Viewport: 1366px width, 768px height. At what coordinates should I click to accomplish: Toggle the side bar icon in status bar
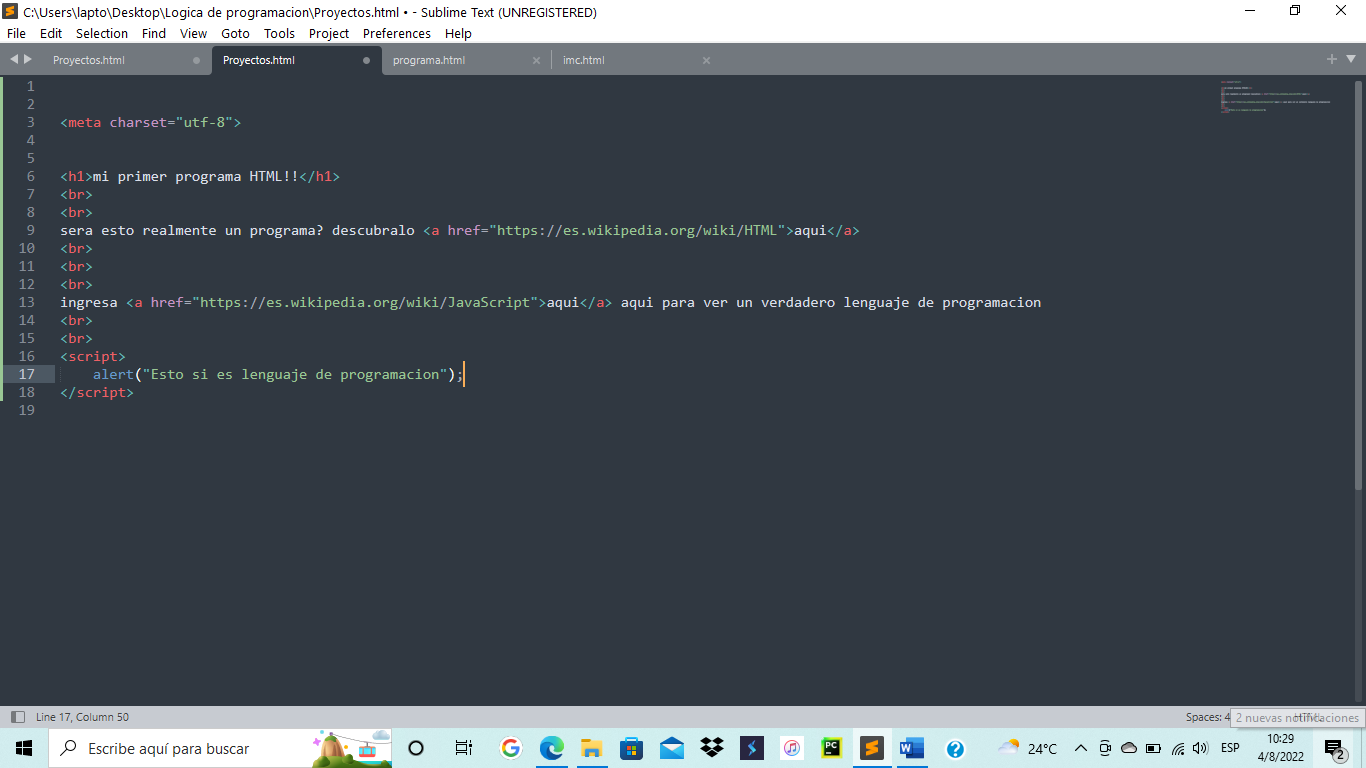[17, 717]
